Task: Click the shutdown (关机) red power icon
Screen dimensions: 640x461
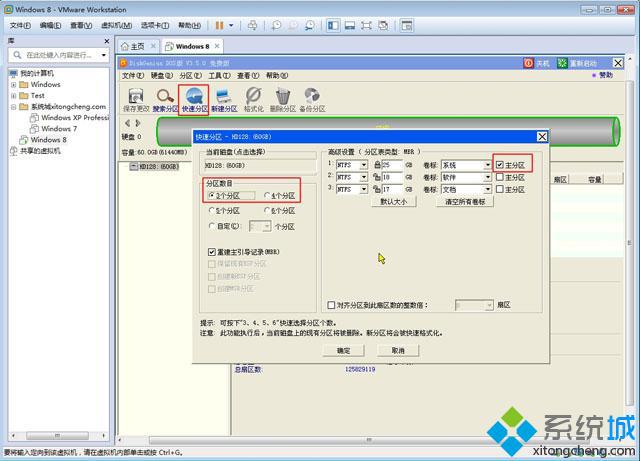Action: point(529,63)
